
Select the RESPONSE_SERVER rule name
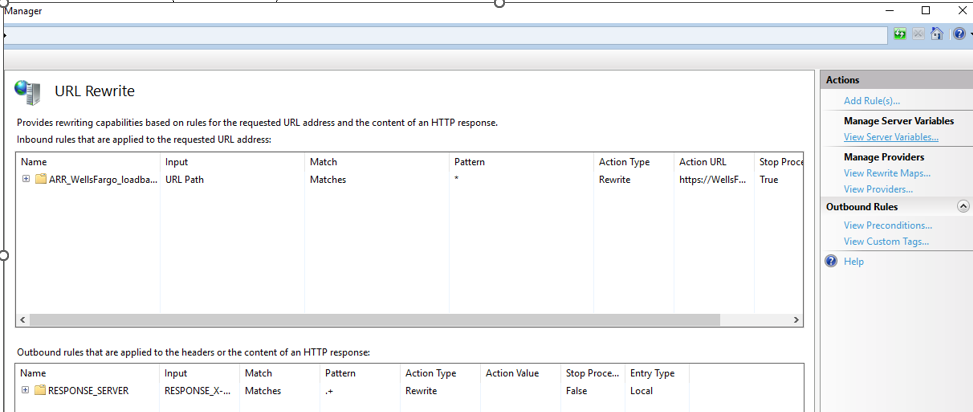click(89, 390)
